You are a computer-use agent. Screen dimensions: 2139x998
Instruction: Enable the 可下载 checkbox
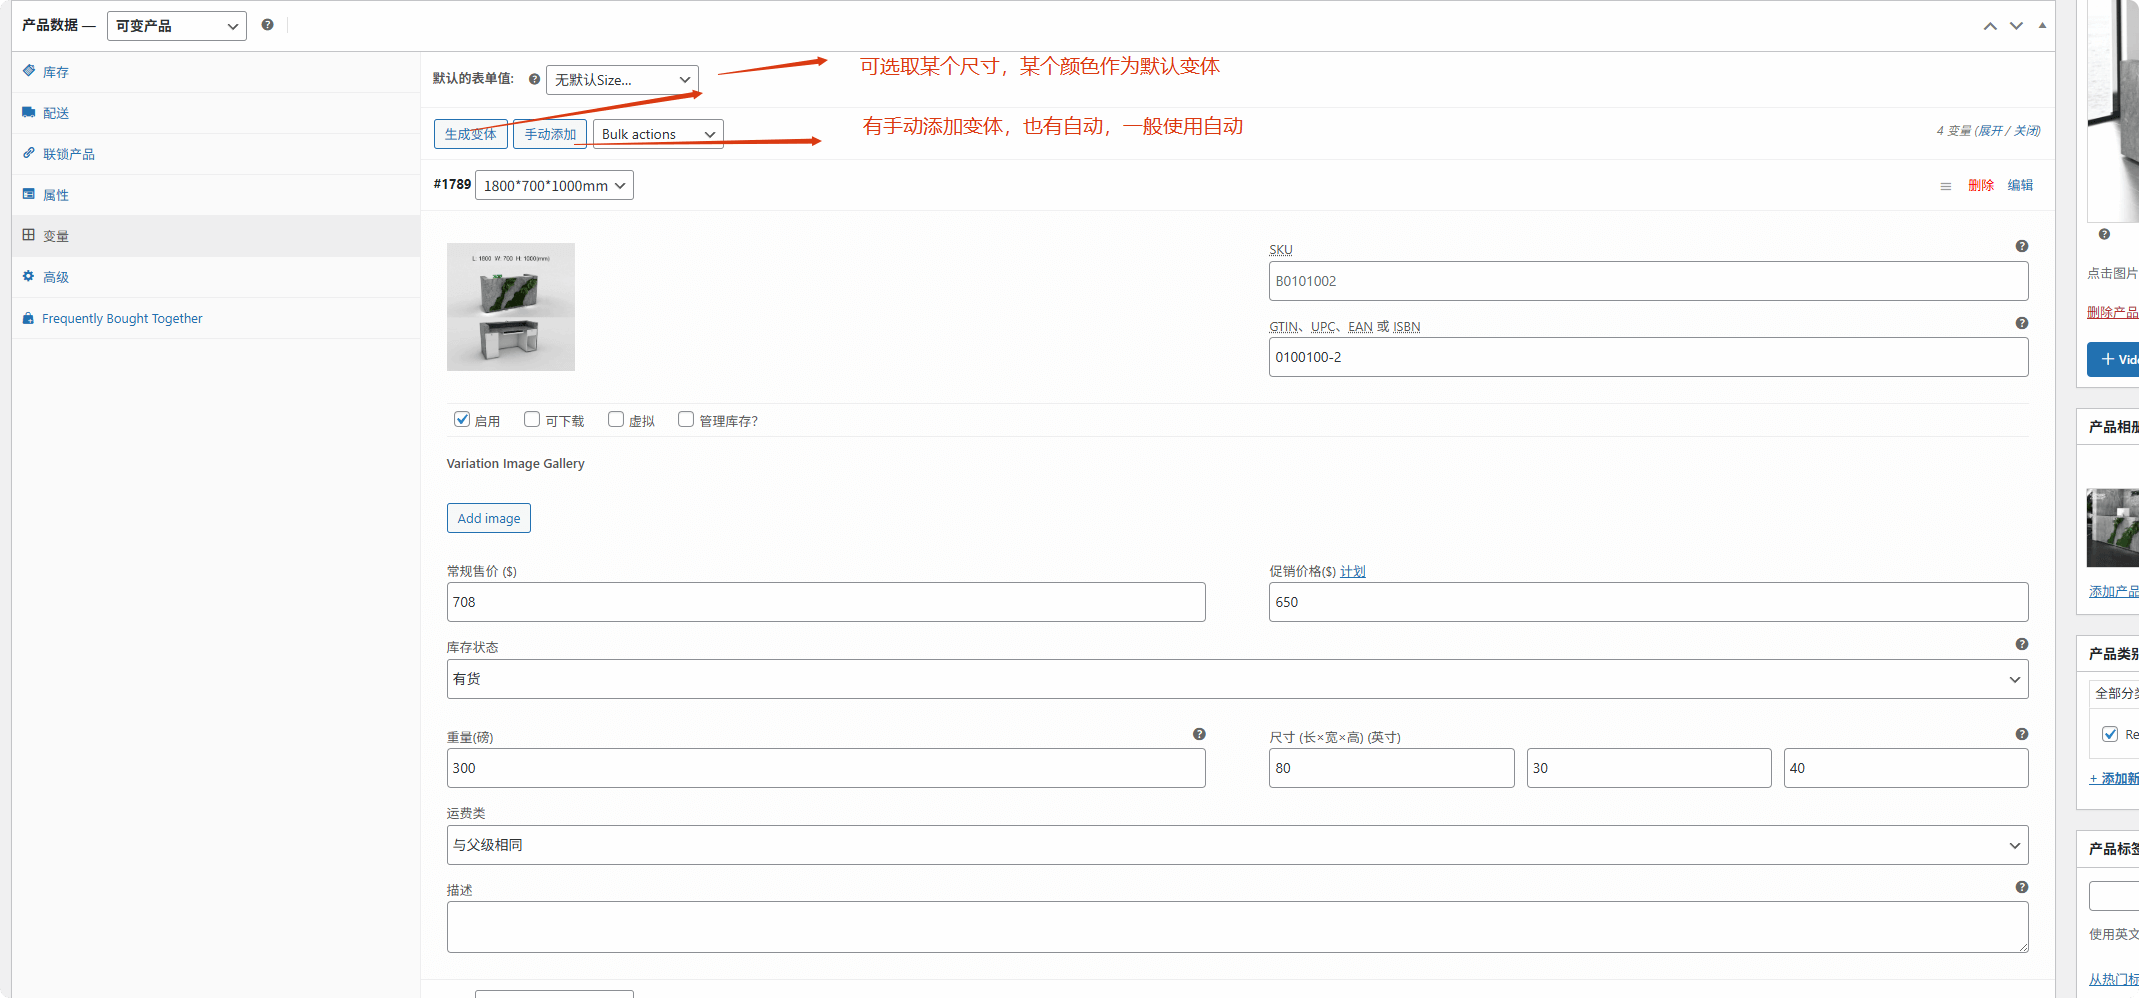point(532,420)
